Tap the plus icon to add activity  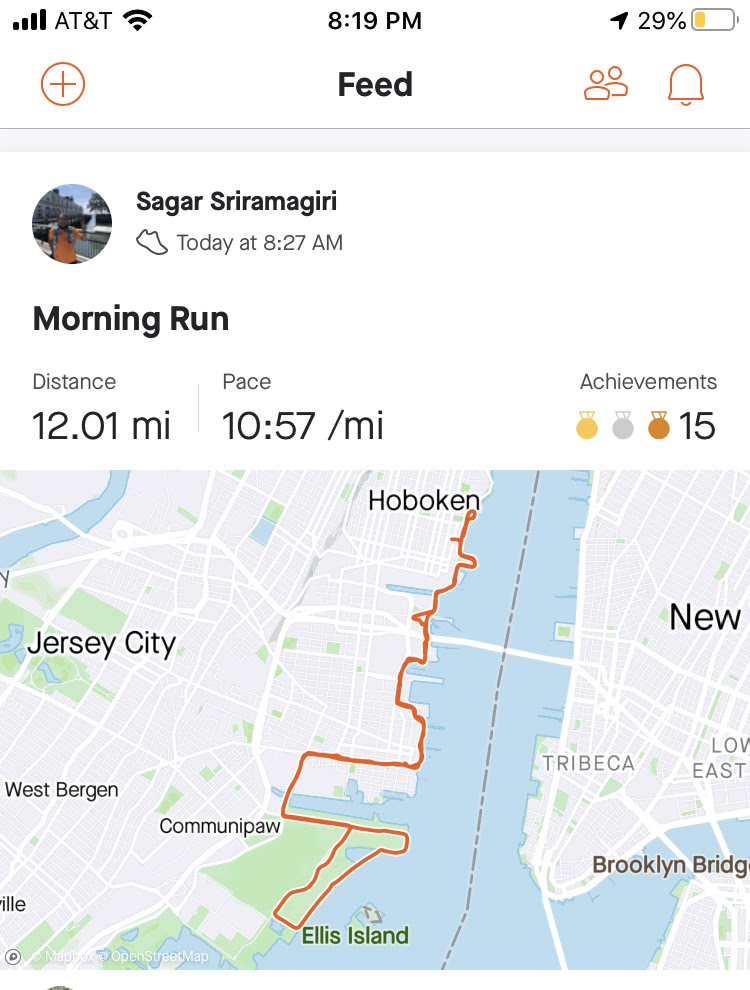tap(63, 84)
